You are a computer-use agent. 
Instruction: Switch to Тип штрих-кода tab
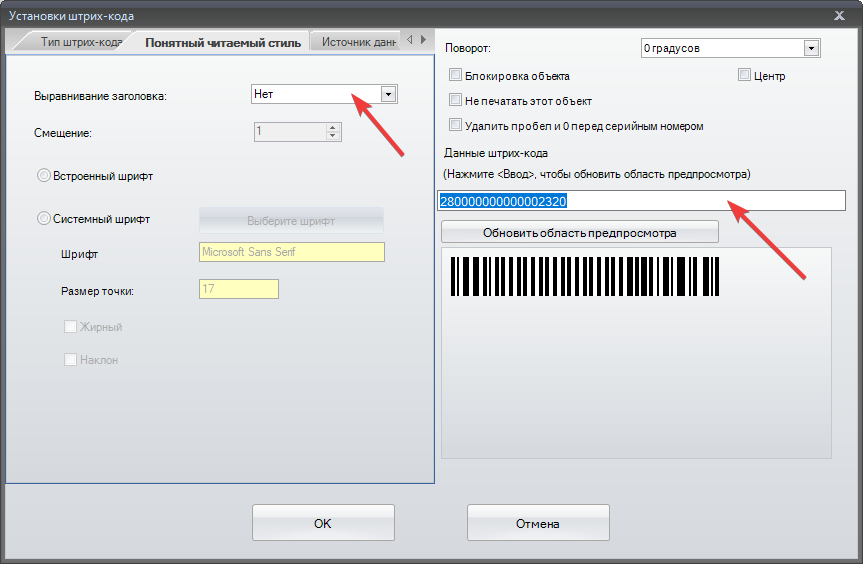[80, 42]
